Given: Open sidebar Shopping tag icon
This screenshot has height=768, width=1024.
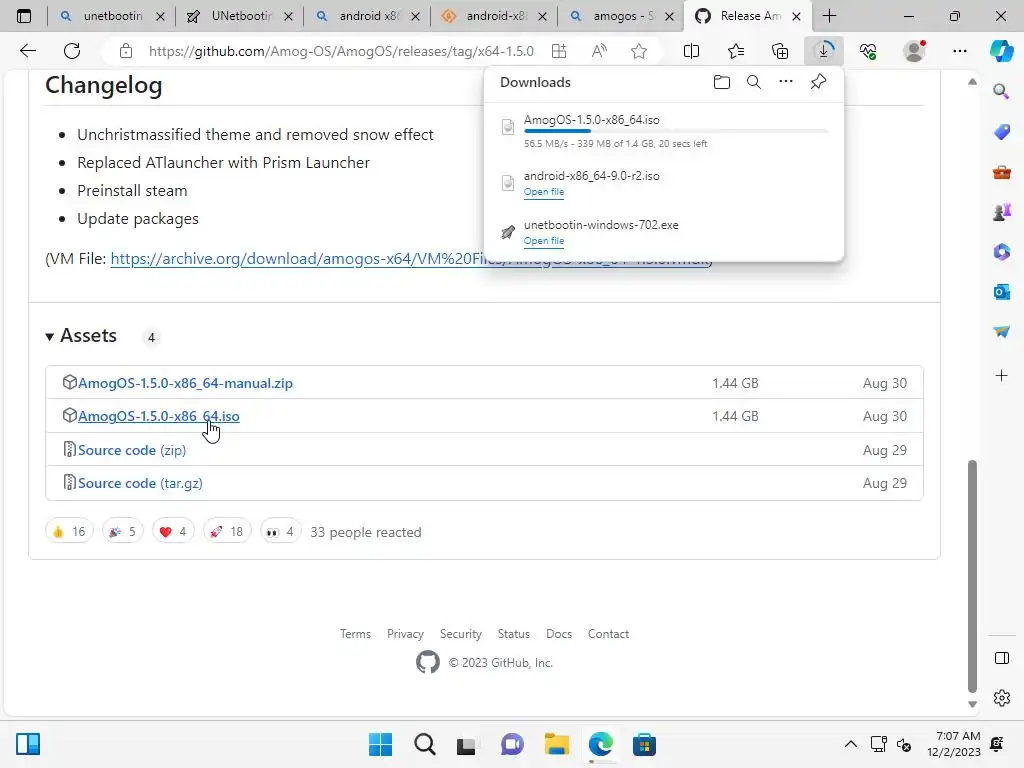Looking at the screenshot, I should [1001, 132].
